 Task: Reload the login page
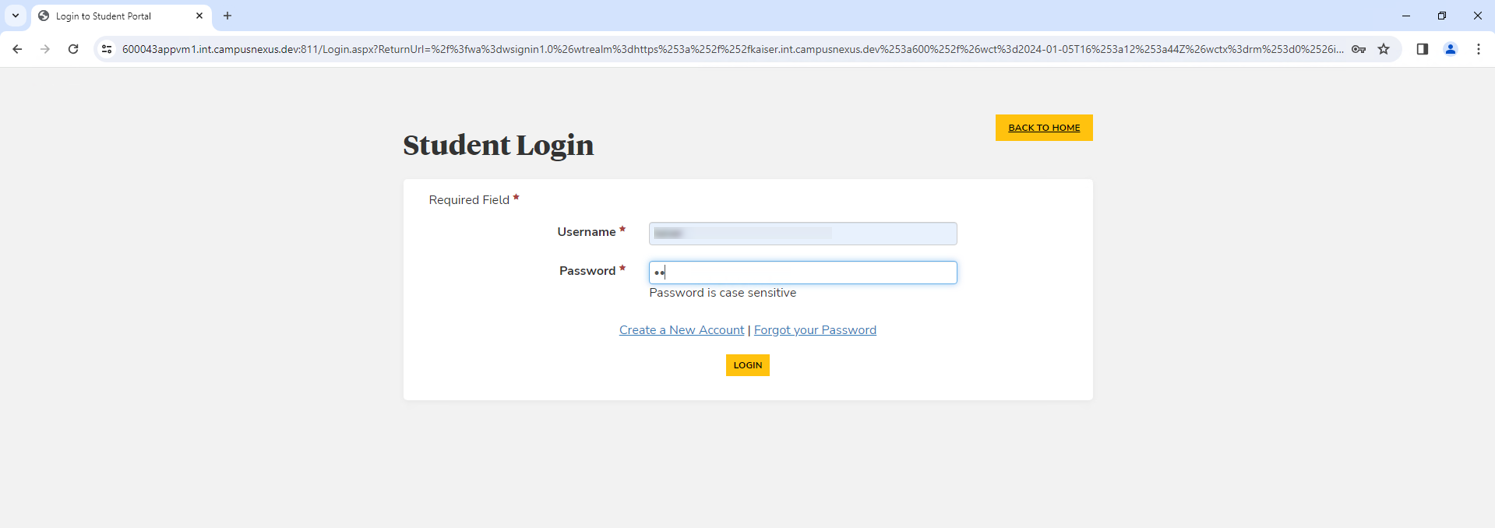click(73, 49)
